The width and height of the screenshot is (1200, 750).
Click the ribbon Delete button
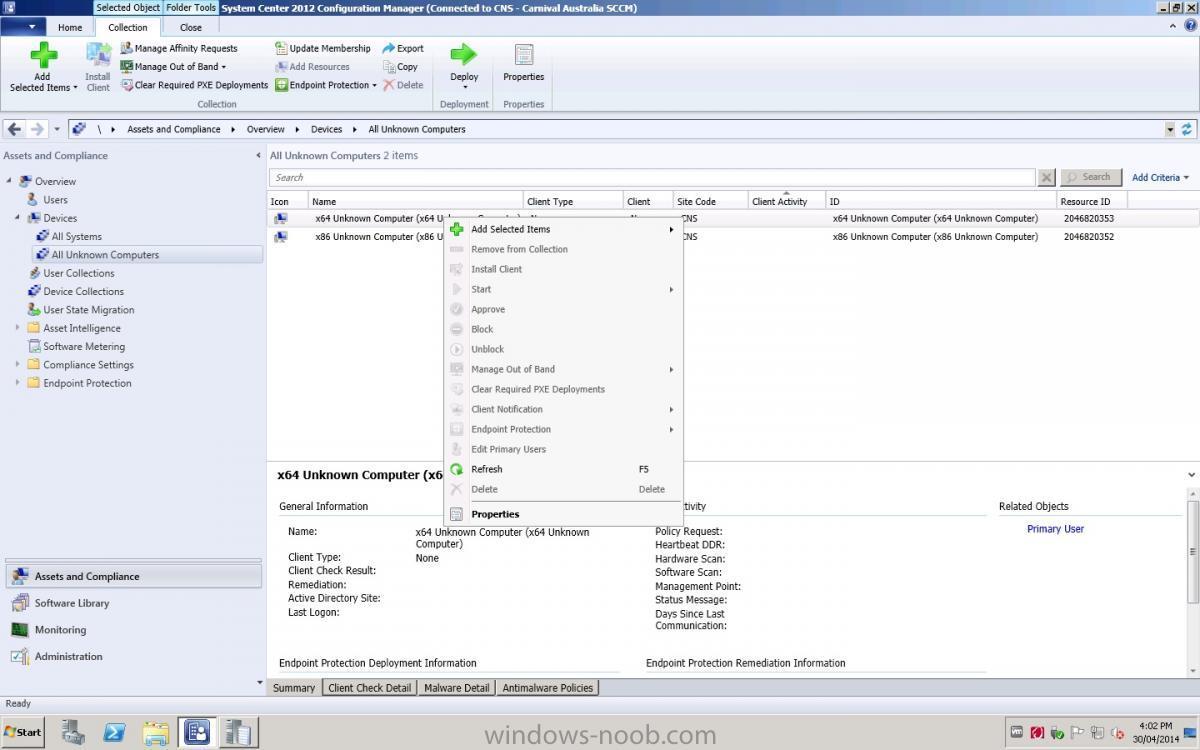pyautogui.click(x=403, y=85)
